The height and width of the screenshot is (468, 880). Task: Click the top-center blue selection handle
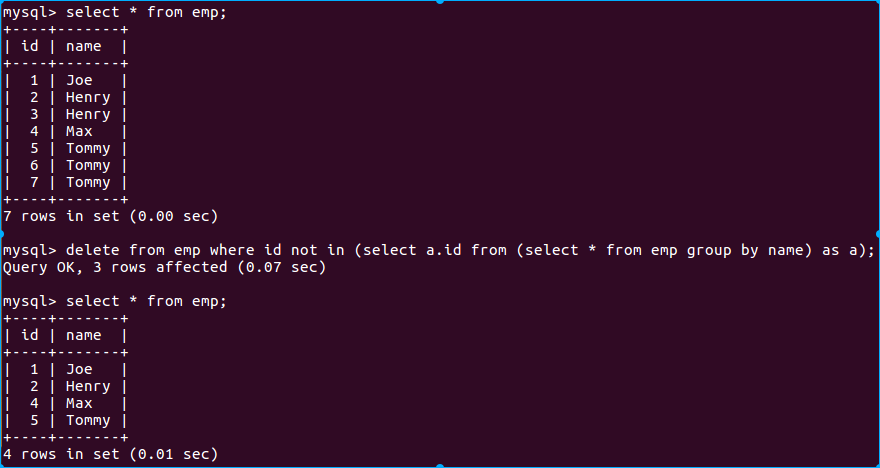(x=440, y=2)
